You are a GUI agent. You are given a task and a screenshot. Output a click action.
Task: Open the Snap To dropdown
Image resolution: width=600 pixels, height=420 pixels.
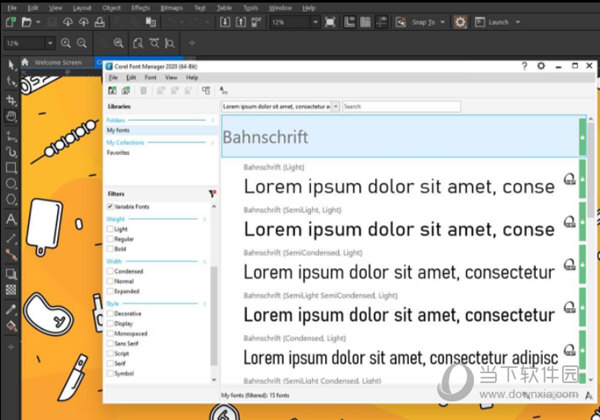click(x=443, y=22)
